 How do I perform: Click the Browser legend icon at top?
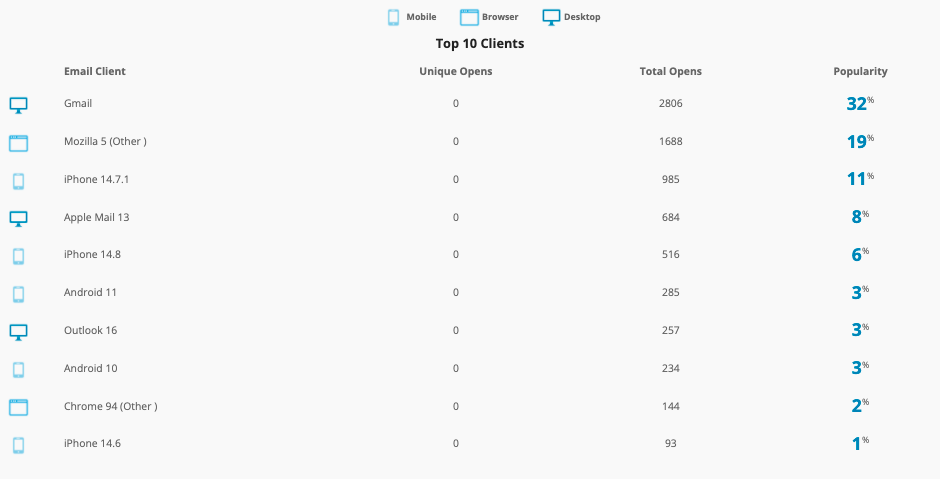[x=469, y=17]
